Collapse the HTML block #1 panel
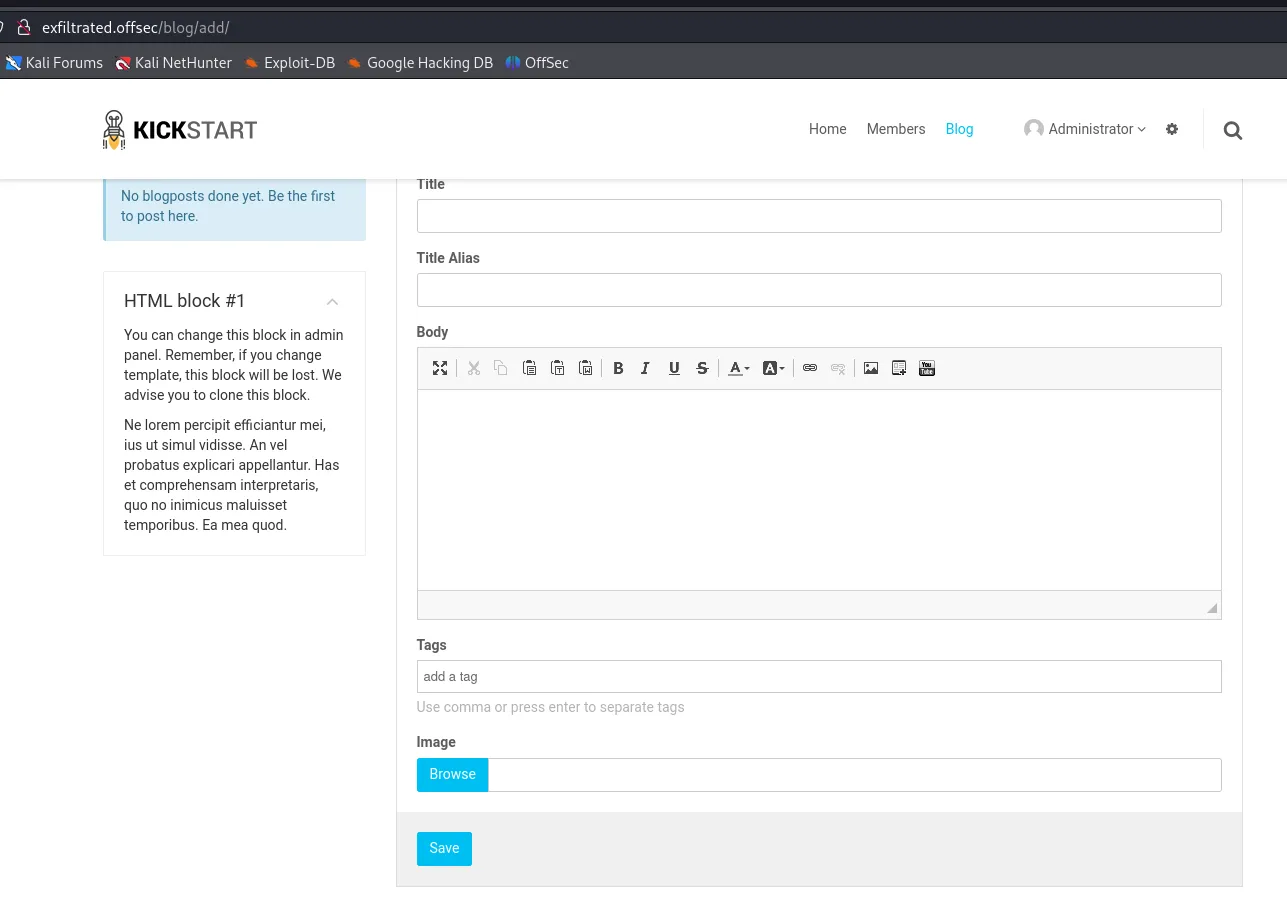1287x898 pixels. coord(332,302)
